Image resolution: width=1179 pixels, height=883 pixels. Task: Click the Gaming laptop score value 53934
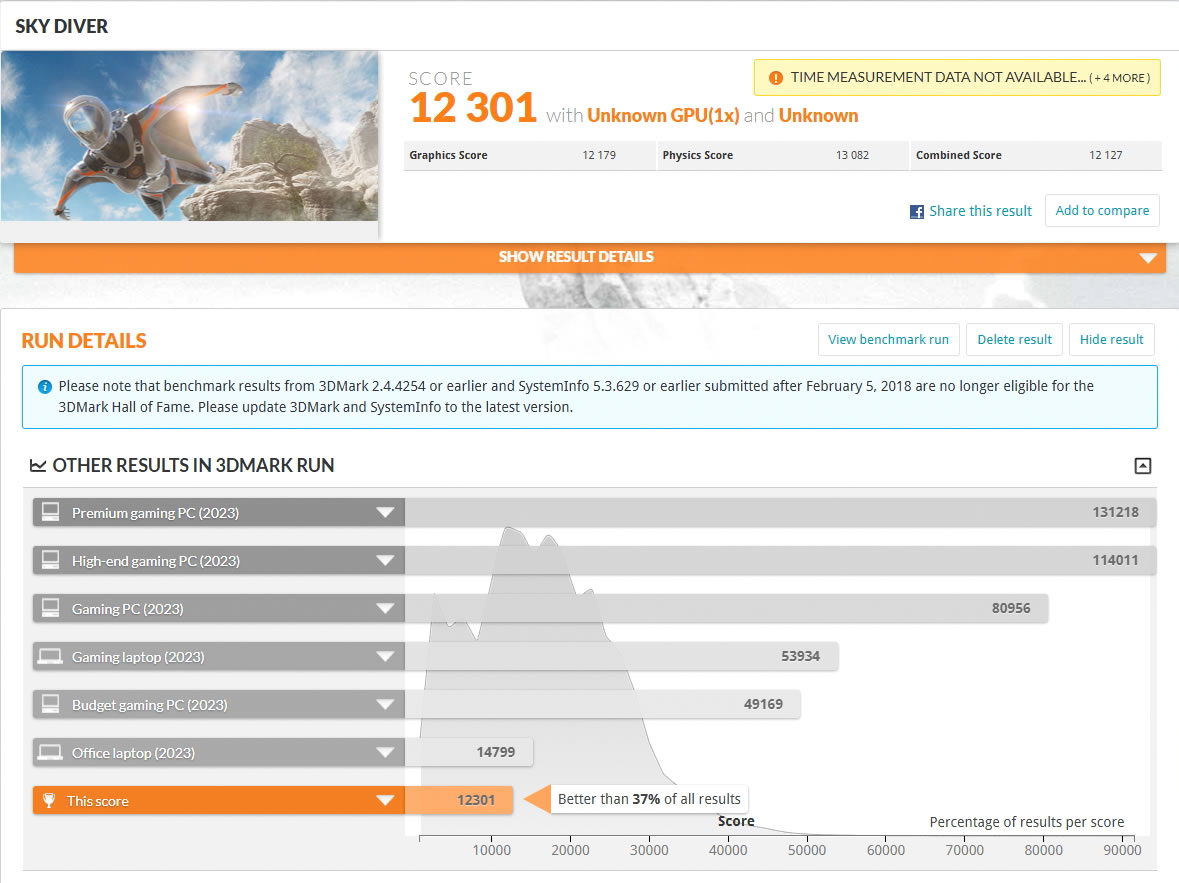(800, 656)
